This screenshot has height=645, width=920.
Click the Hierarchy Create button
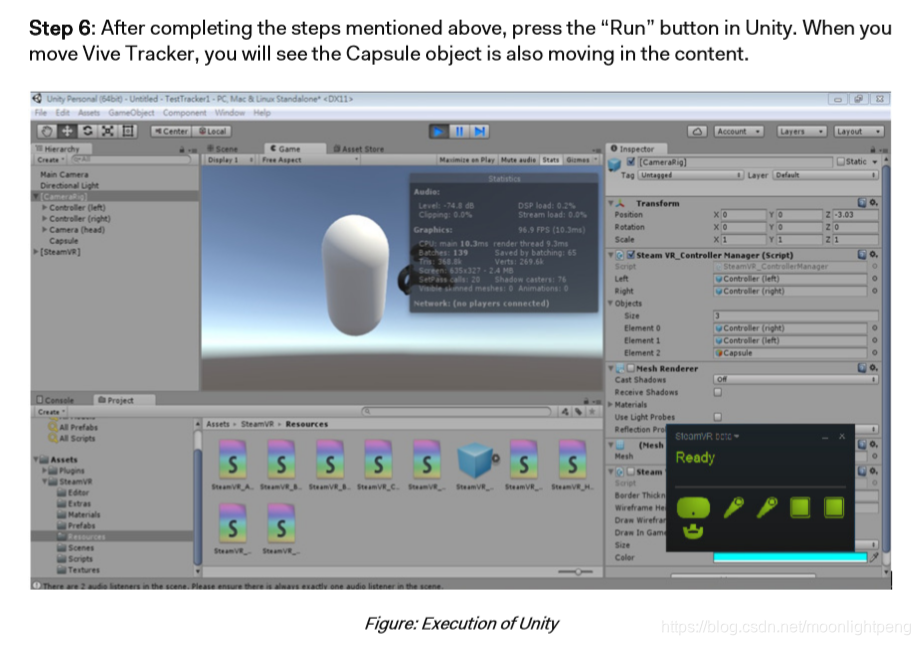(x=50, y=160)
